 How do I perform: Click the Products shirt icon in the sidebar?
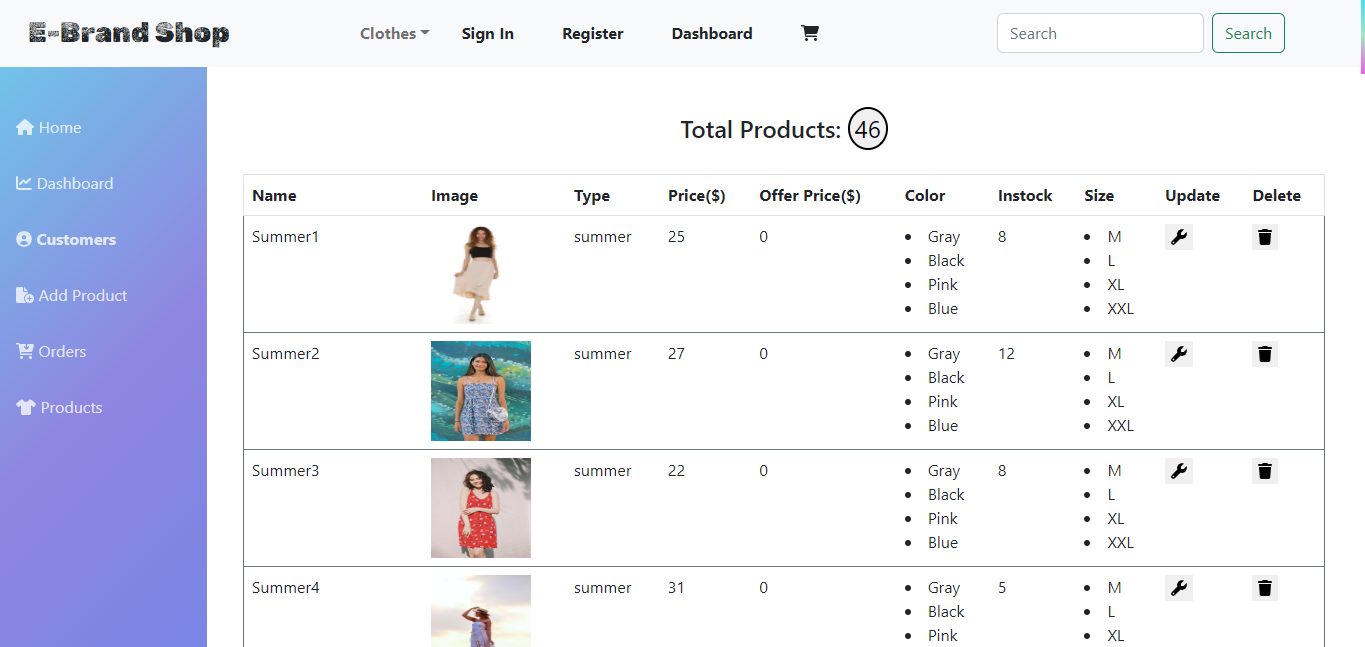23,407
